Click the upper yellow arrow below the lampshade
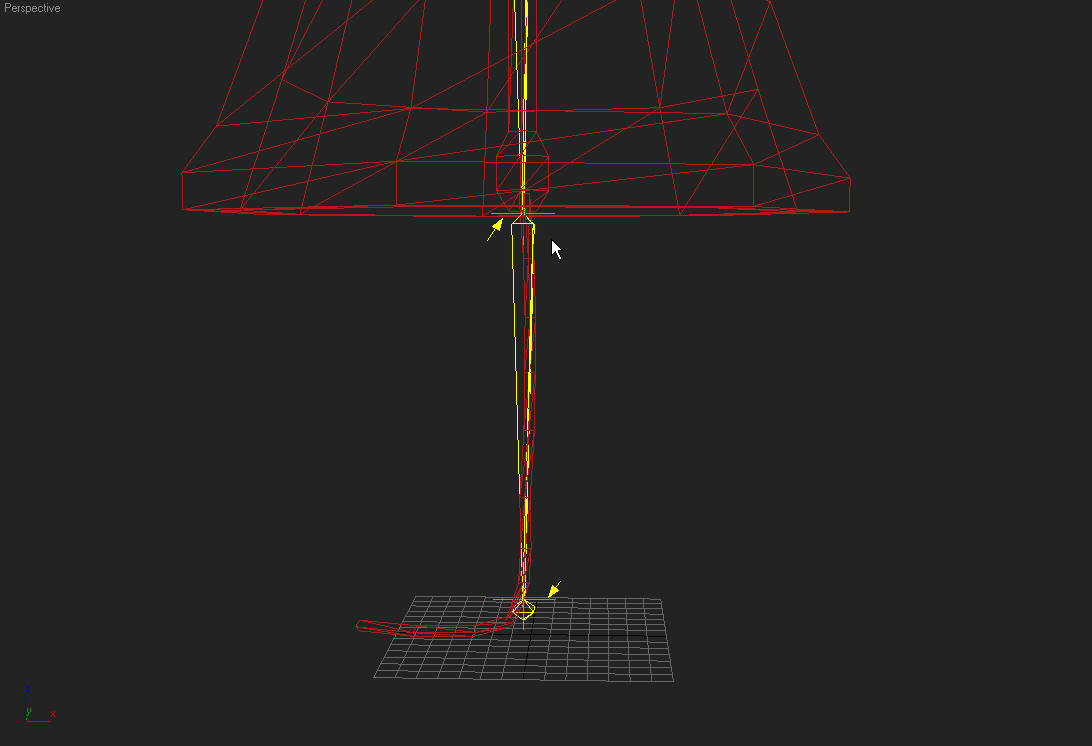The width and height of the screenshot is (1092, 746). click(496, 229)
